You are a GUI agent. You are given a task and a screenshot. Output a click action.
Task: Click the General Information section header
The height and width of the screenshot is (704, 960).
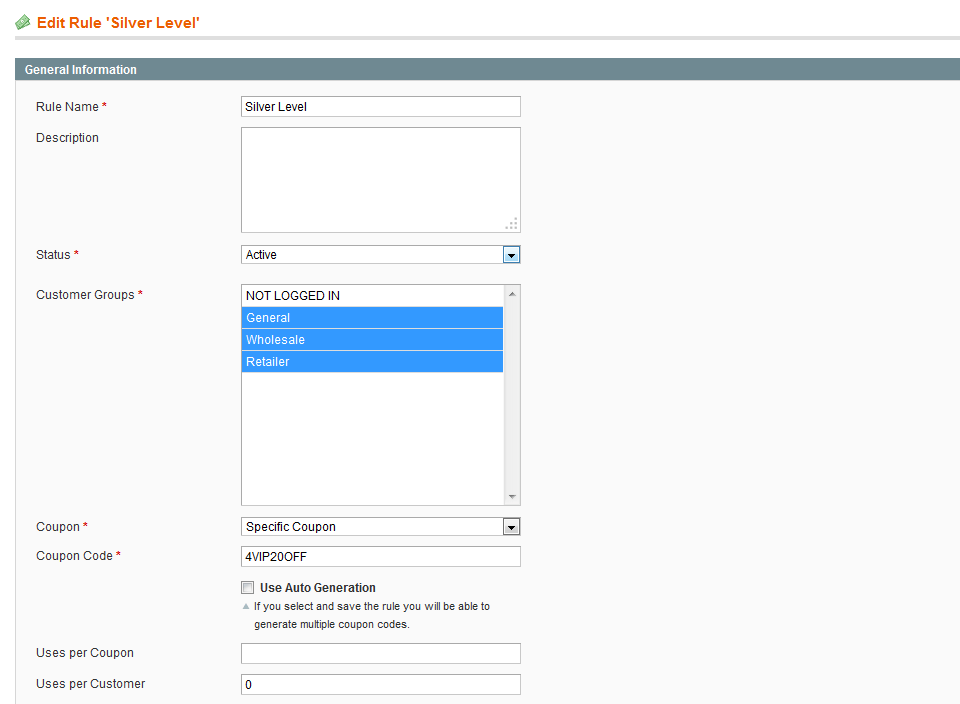point(487,69)
